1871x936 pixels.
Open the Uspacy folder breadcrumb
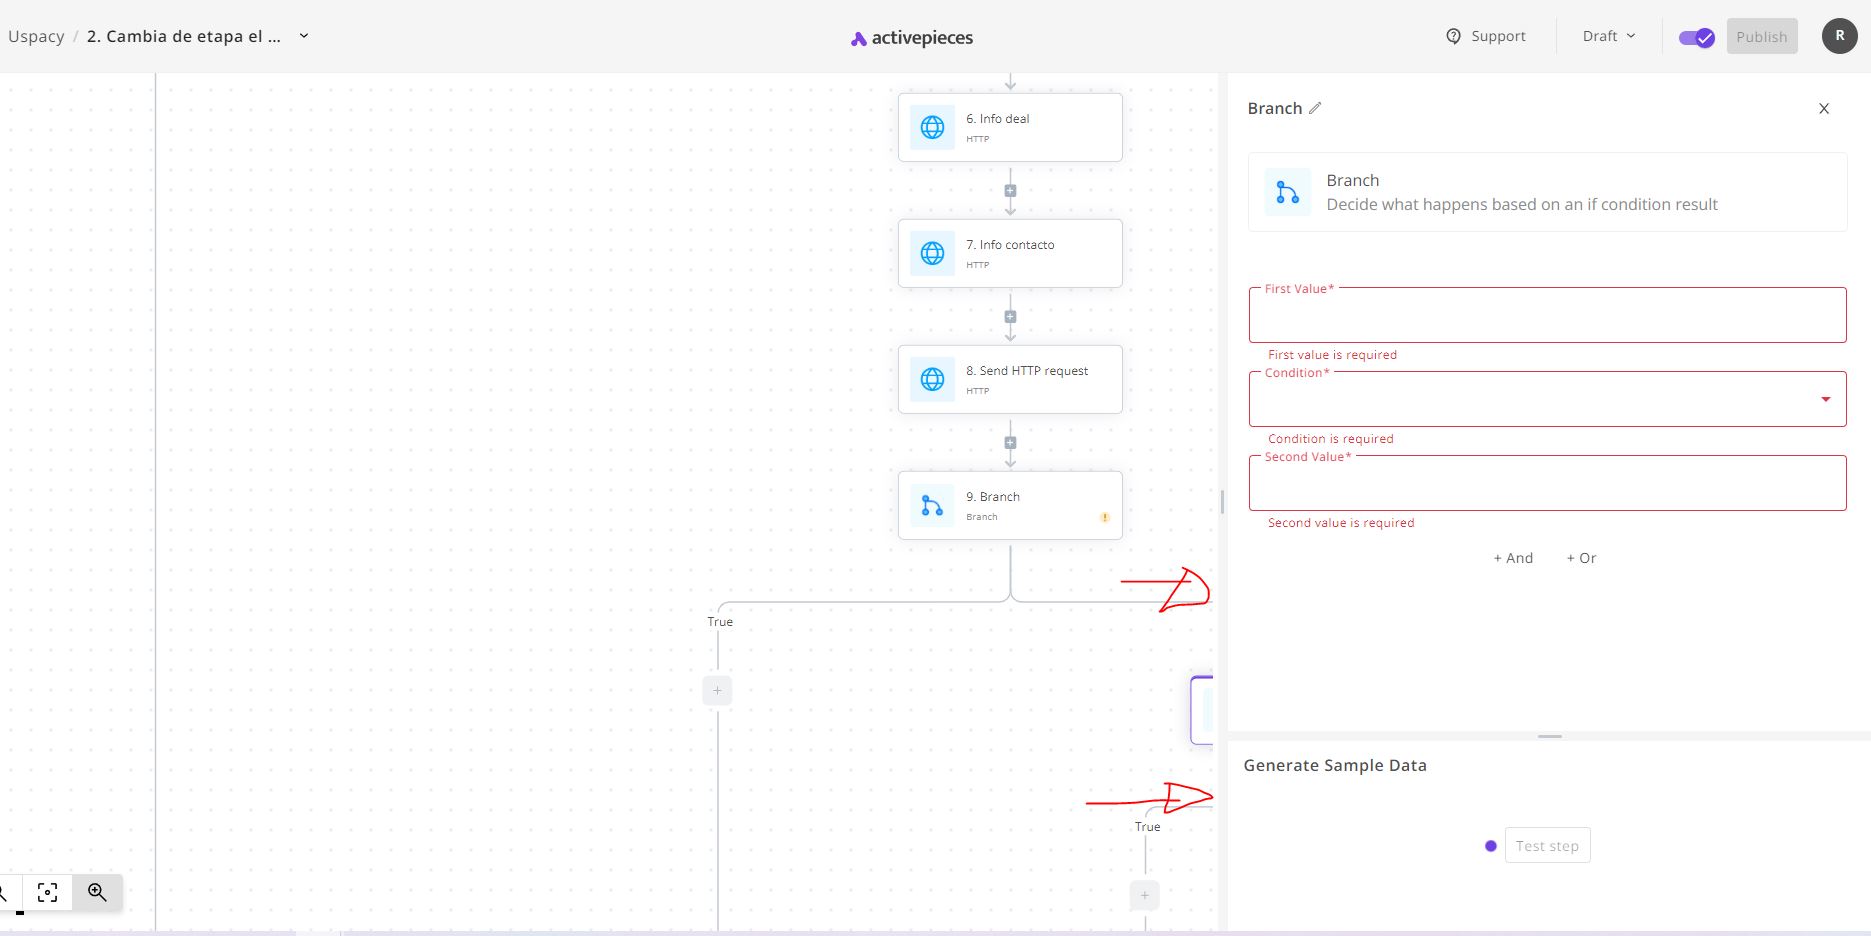coord(36,36)
